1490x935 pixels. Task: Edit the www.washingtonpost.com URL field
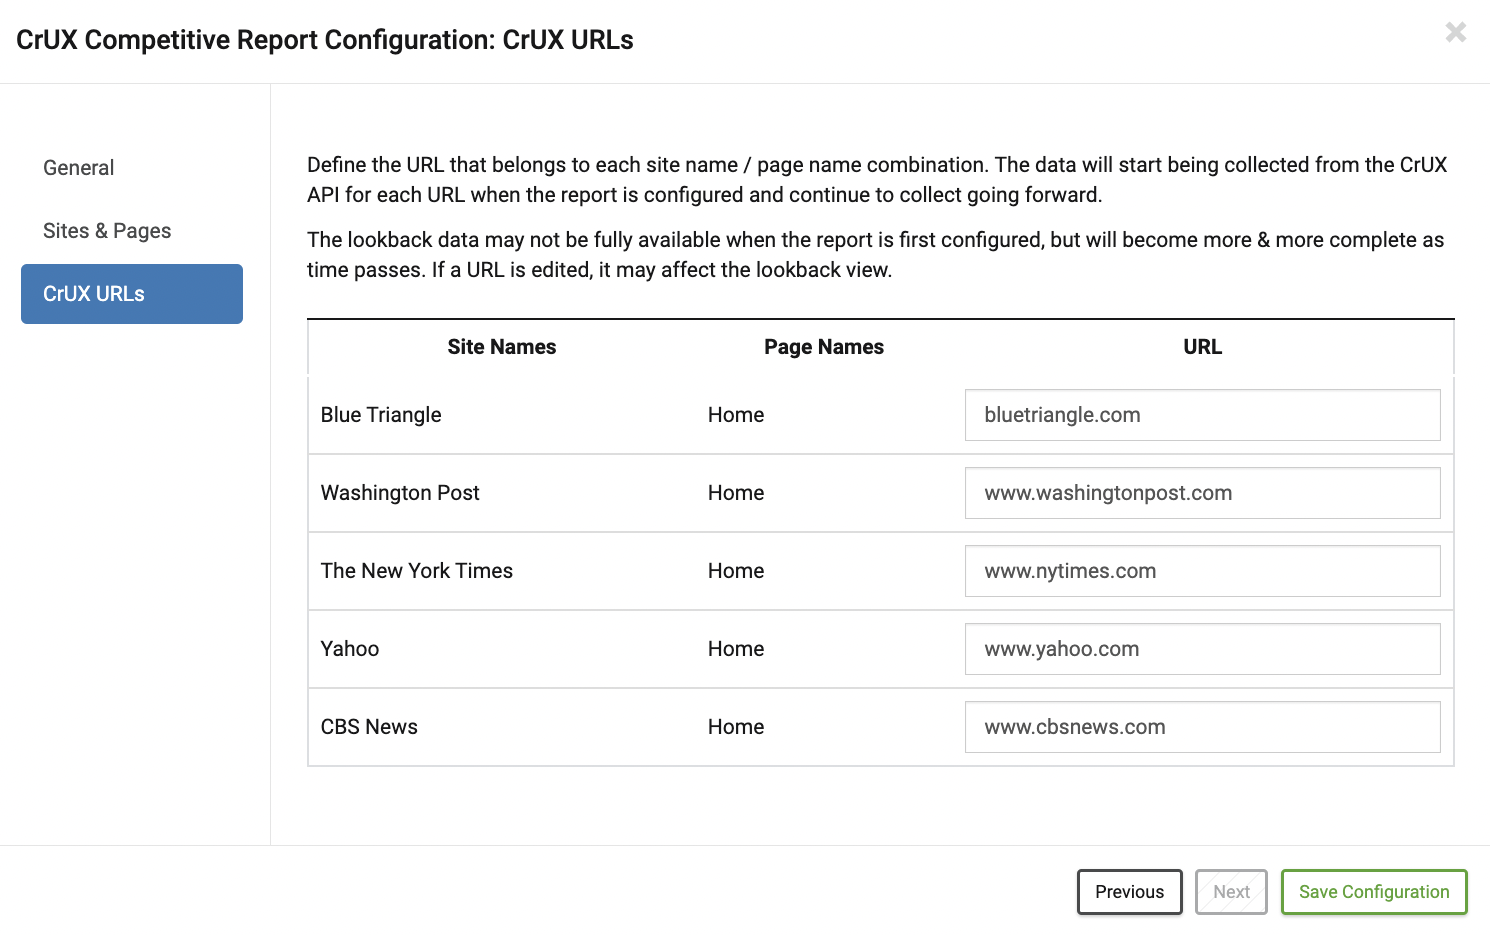pyautogui.click(x=1202, y=493)
